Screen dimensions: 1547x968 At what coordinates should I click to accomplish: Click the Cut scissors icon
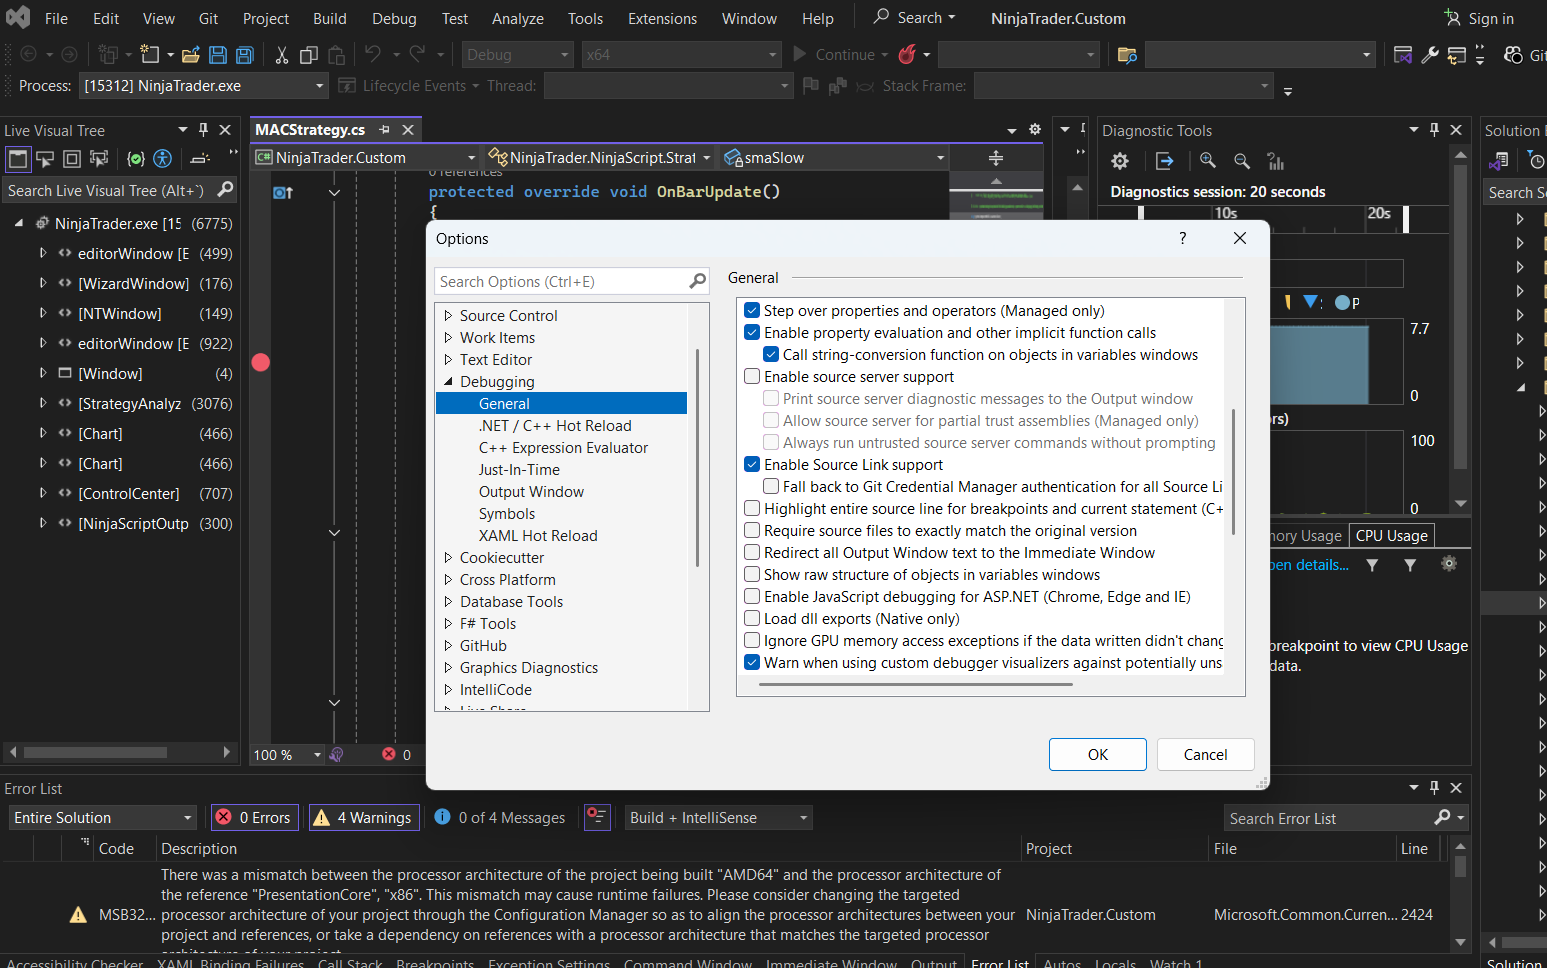(x=282, y=55)
